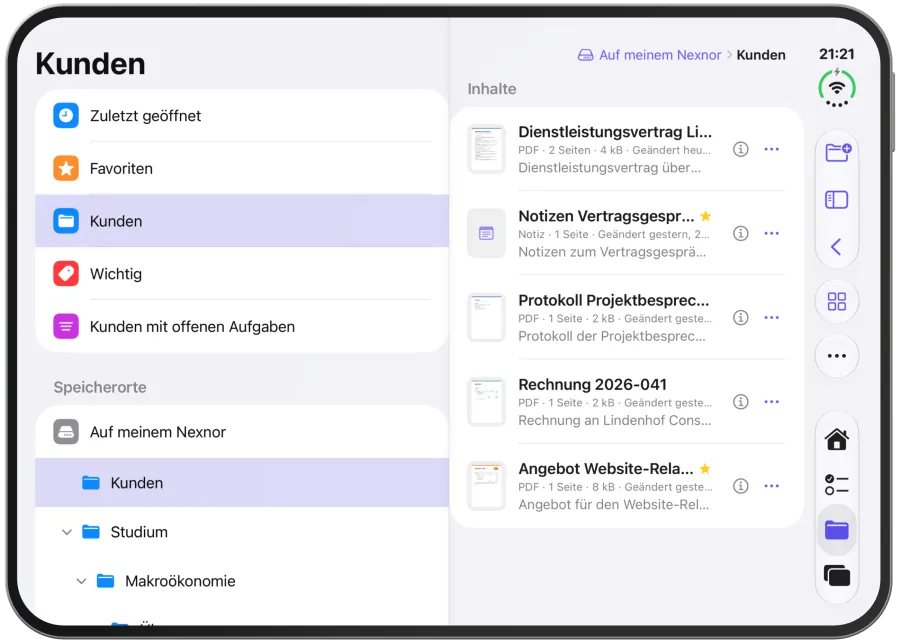Select Favoriten in sidebar
This screenshot has width=900, height=643.
(x=242, y=168)
